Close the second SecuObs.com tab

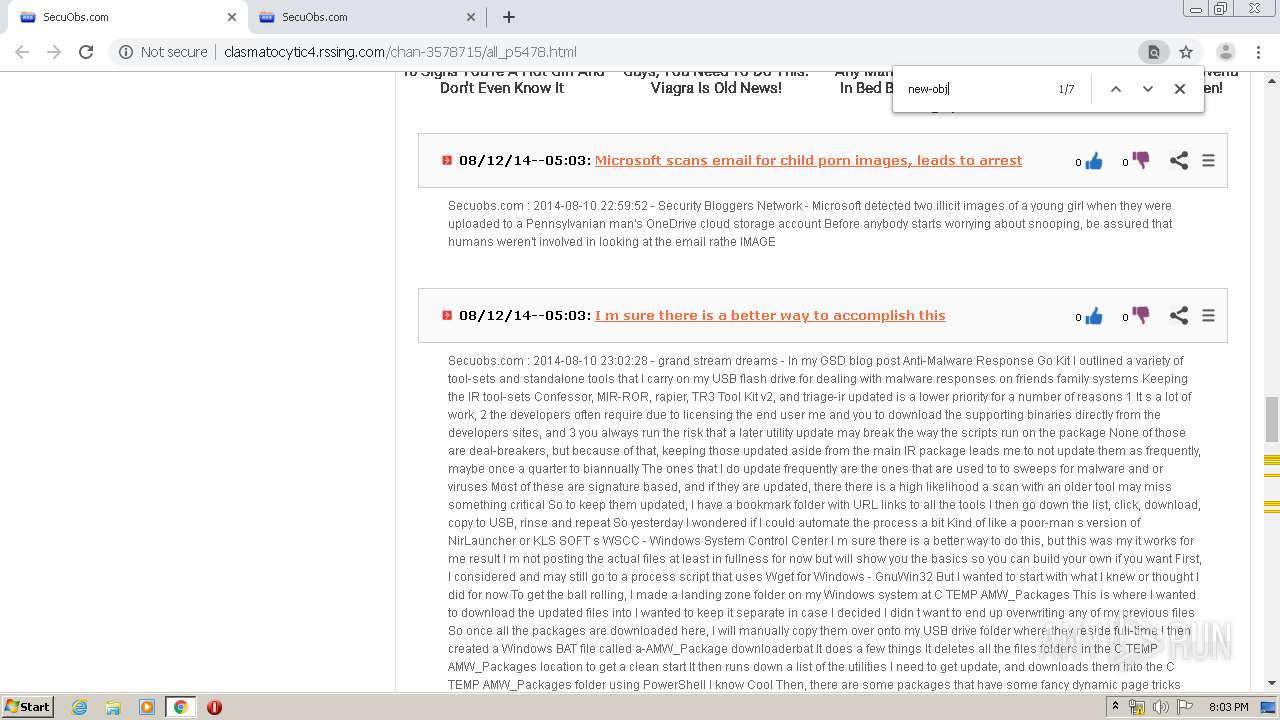click(471, 17)
